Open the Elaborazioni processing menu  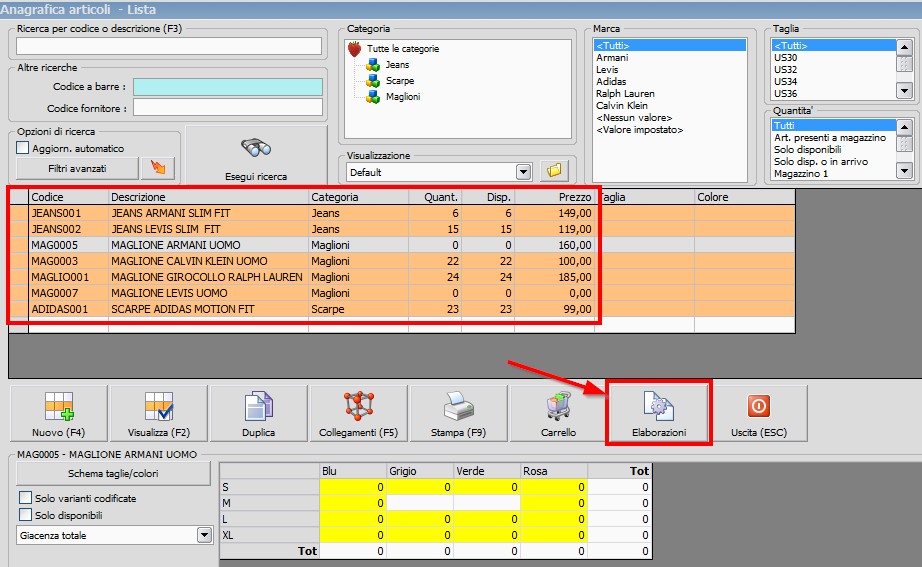(x=659, y=413)
